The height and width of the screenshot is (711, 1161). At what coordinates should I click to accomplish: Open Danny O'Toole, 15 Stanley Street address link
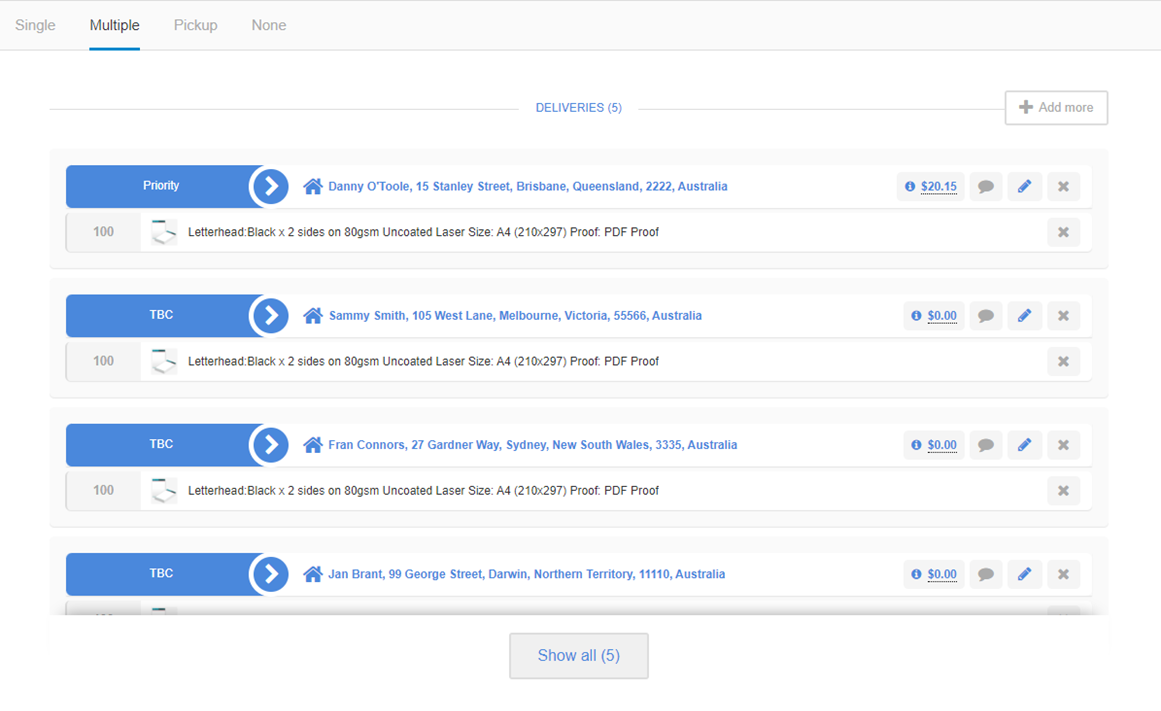pos(527,187)
